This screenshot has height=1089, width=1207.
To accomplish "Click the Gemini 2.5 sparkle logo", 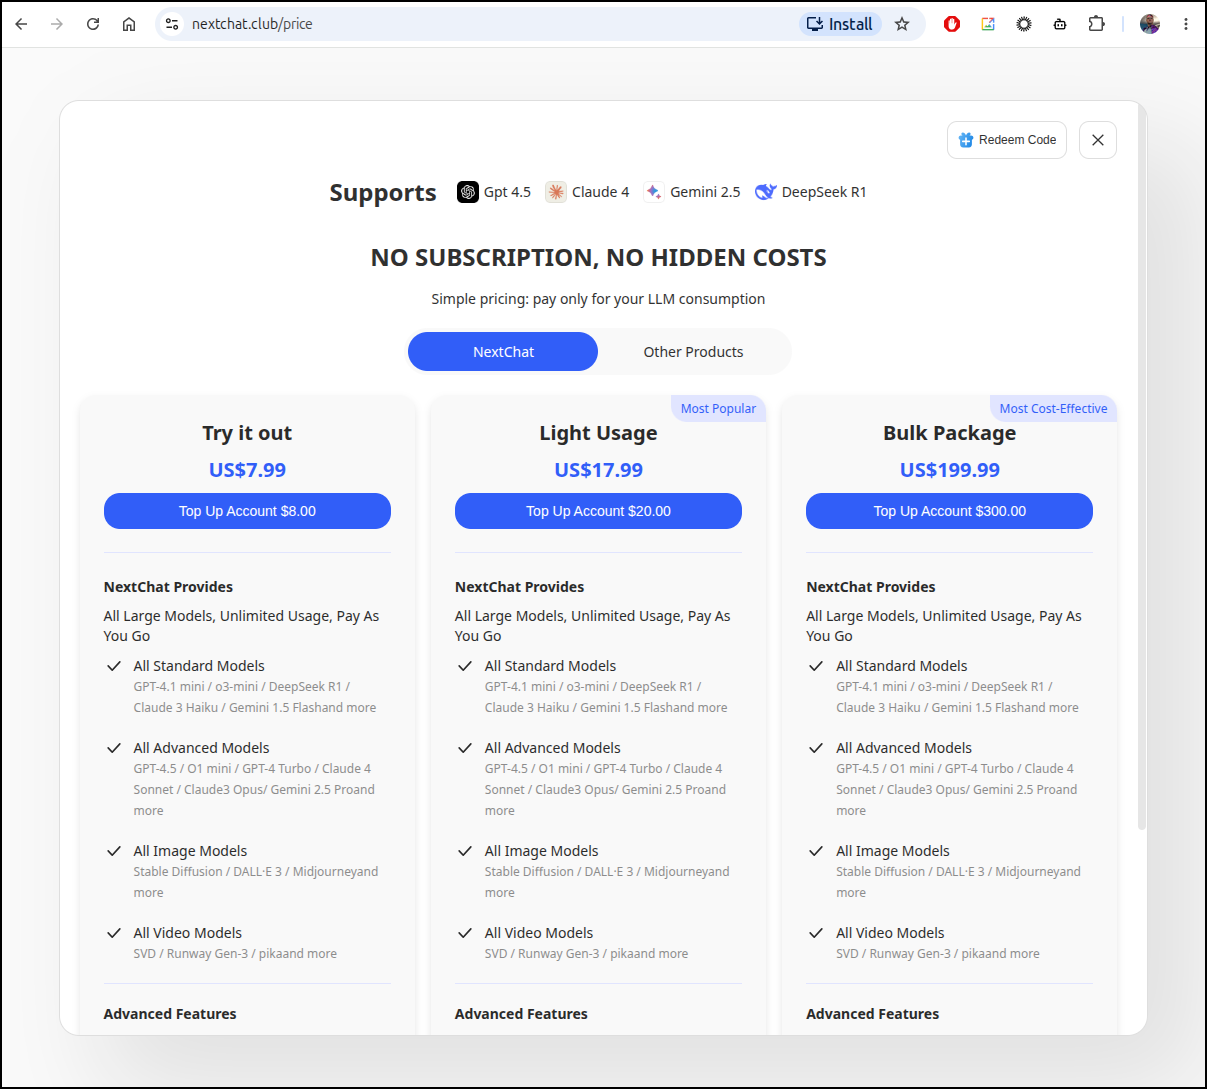I will pos(653,192).
